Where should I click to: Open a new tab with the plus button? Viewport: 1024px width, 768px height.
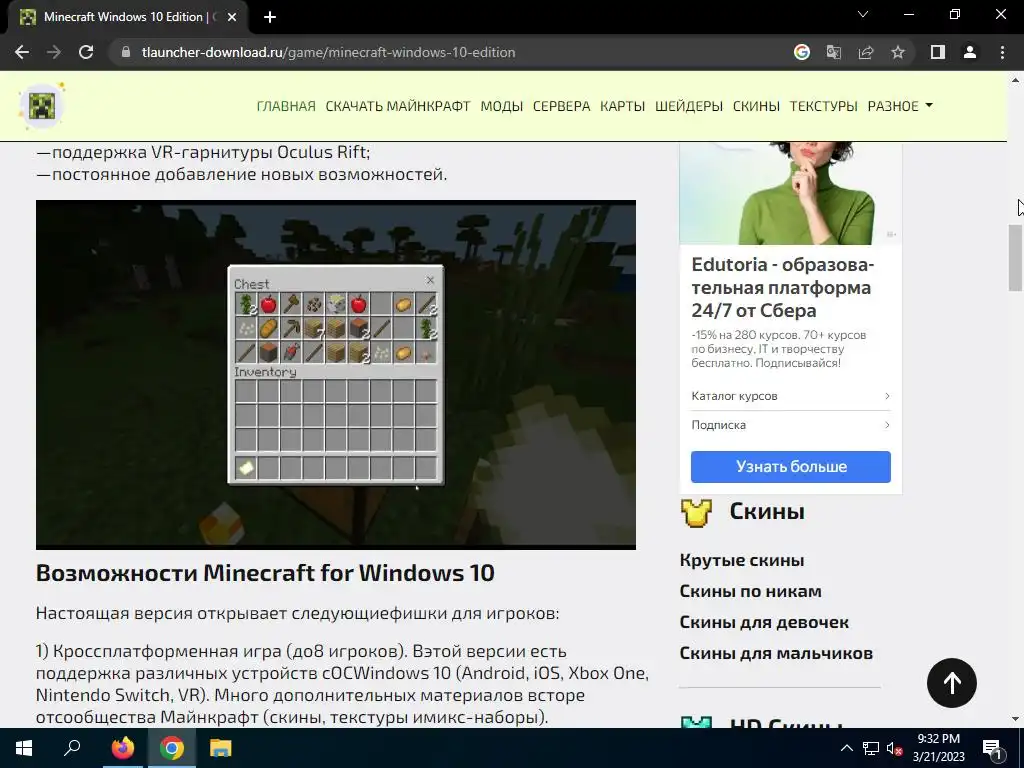click(270, 17)
